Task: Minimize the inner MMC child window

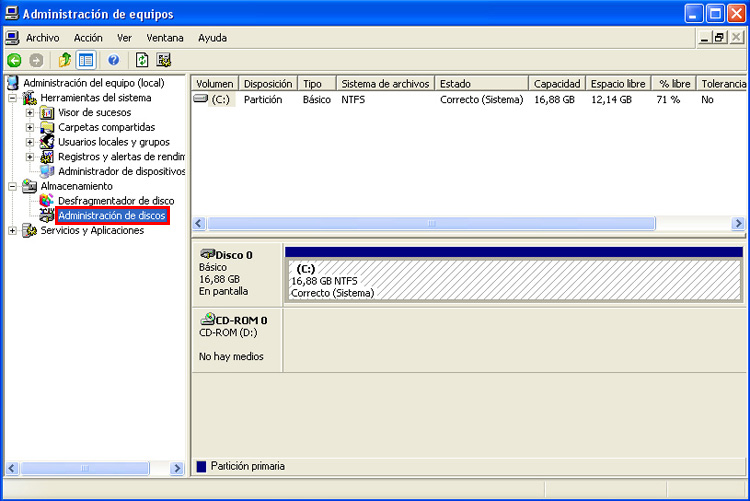Action: [x=704, y=37]
